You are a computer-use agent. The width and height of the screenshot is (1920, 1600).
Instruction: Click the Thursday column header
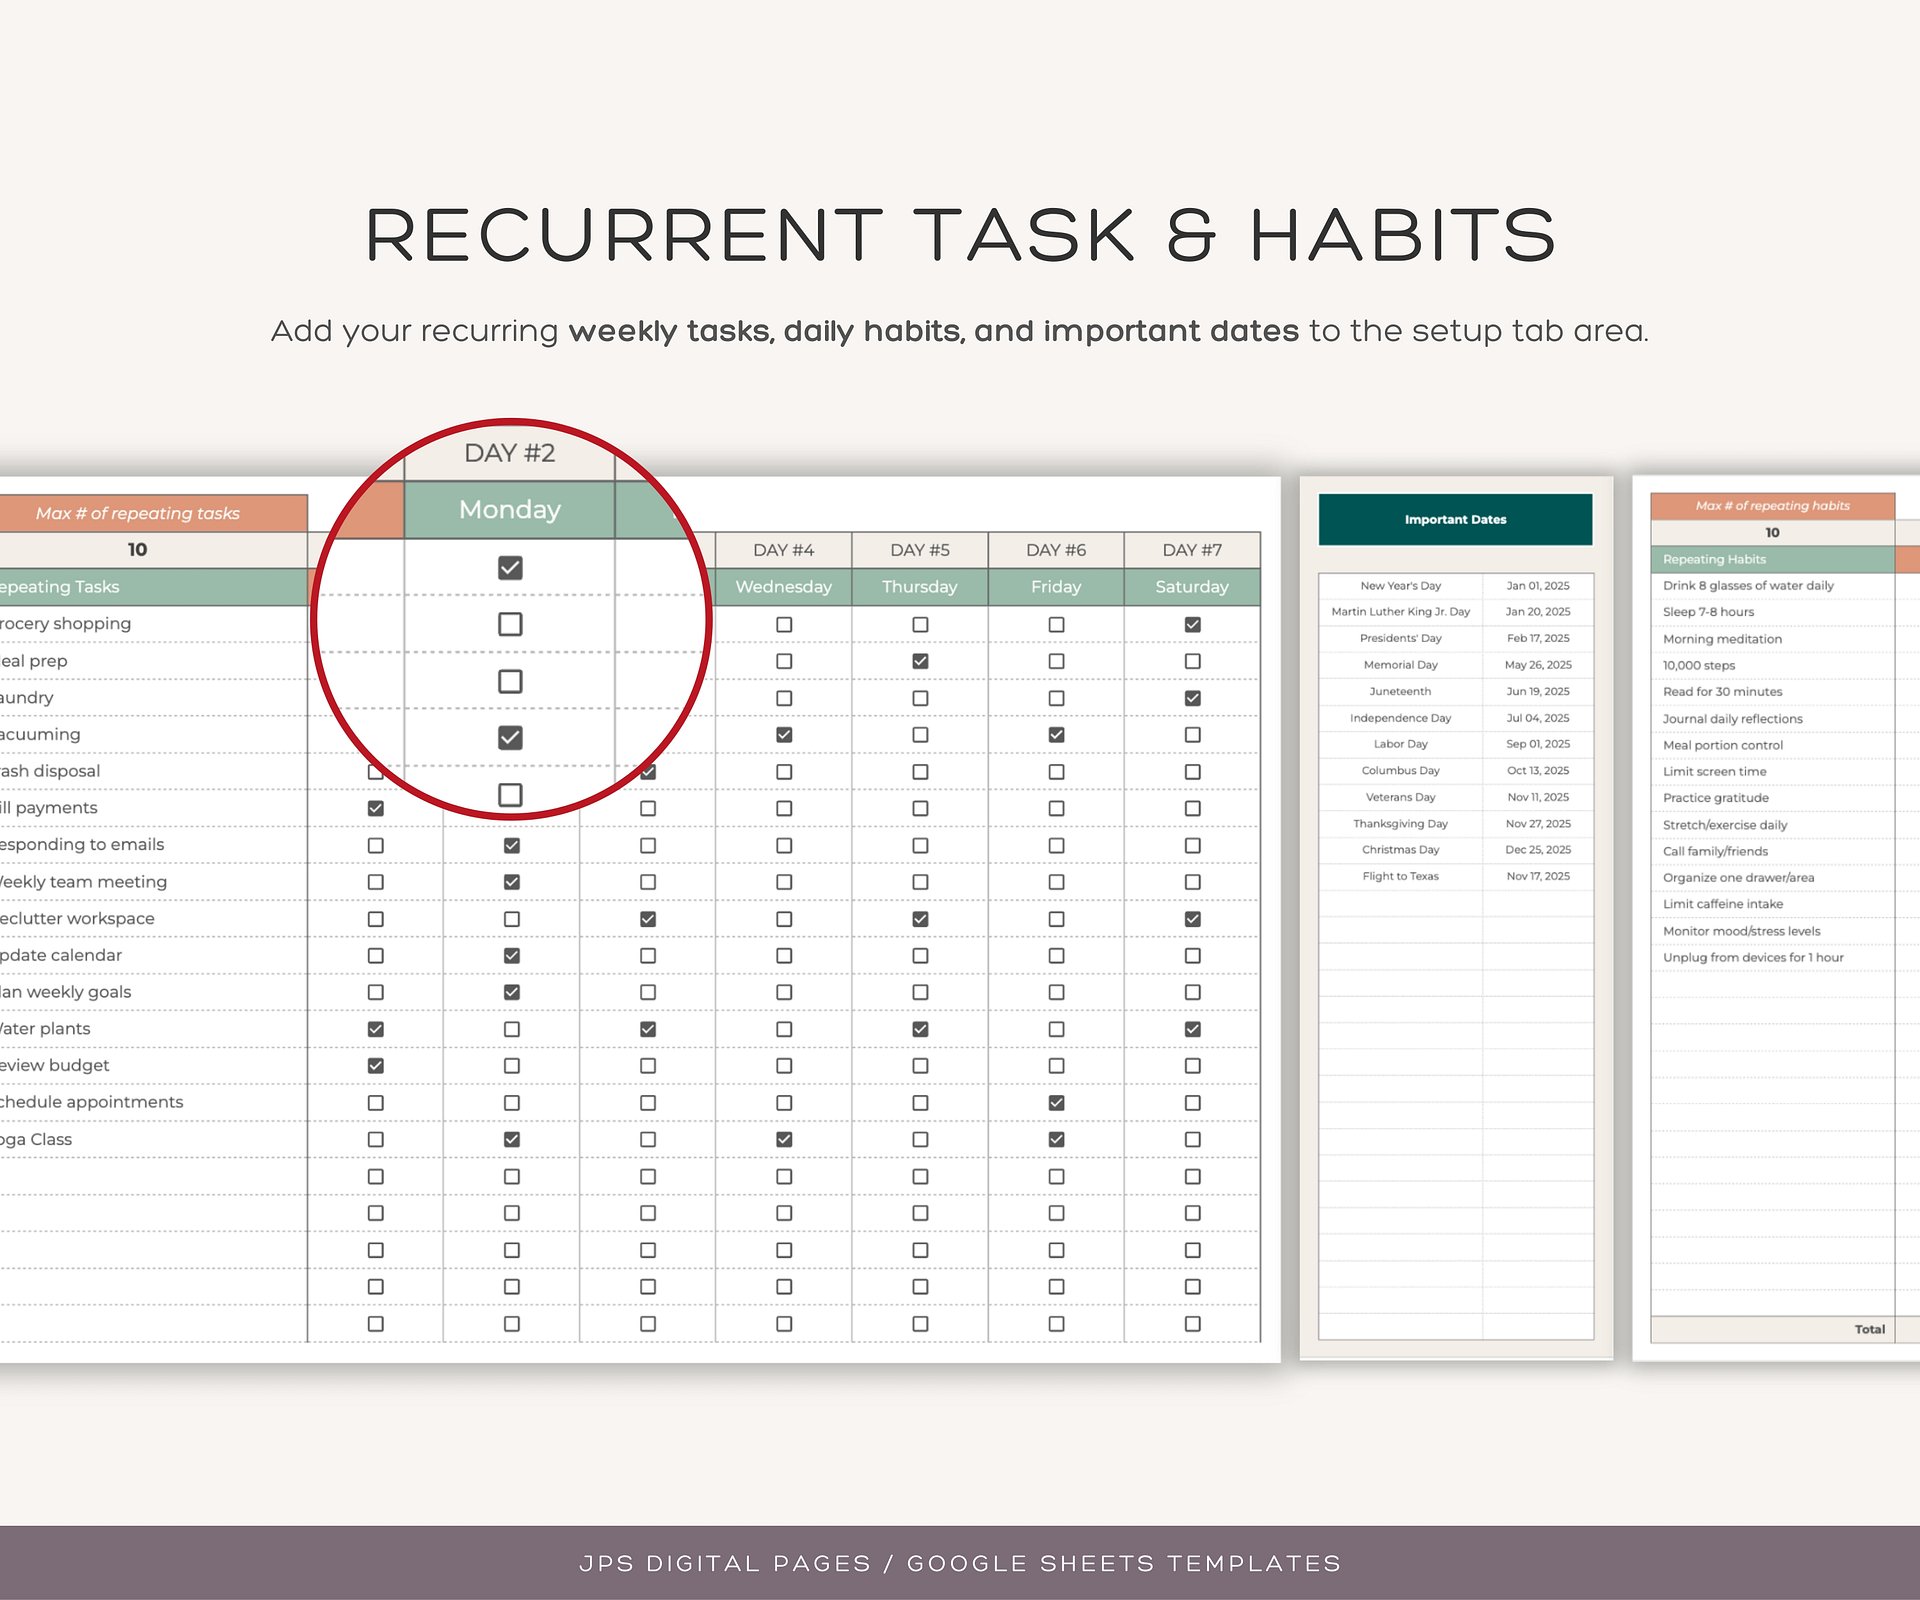point(920,587)
